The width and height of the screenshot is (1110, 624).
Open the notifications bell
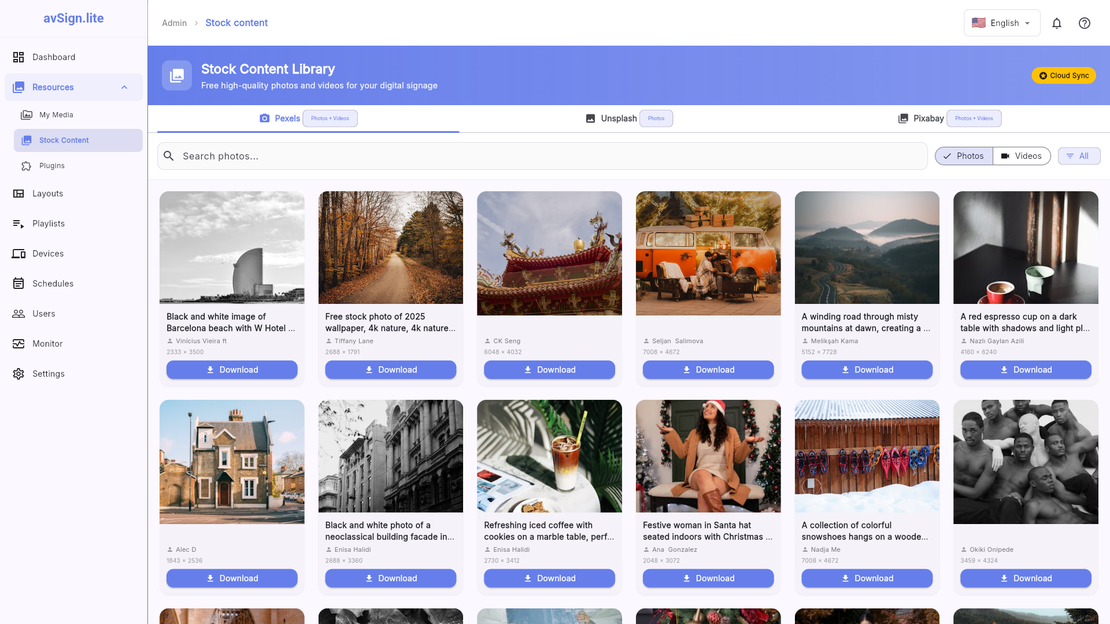tap(1056, 22)
